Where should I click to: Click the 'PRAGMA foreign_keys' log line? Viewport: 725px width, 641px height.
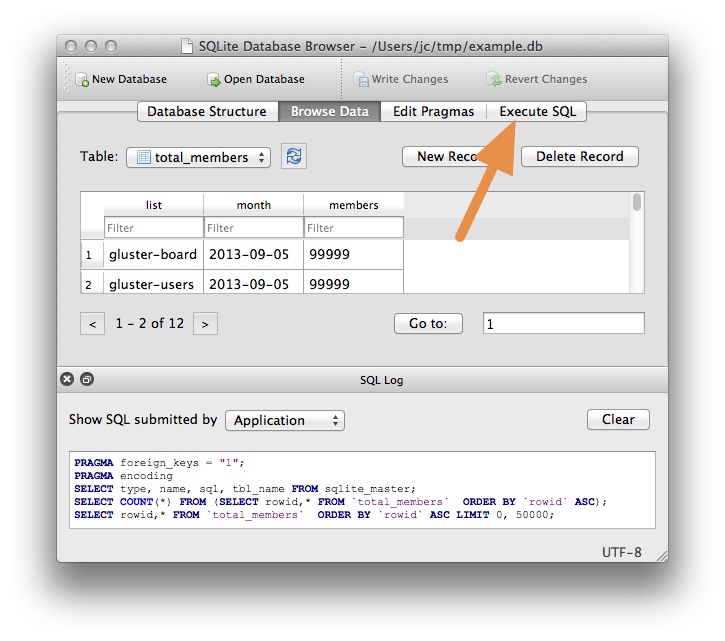click(x=160, y=462)
